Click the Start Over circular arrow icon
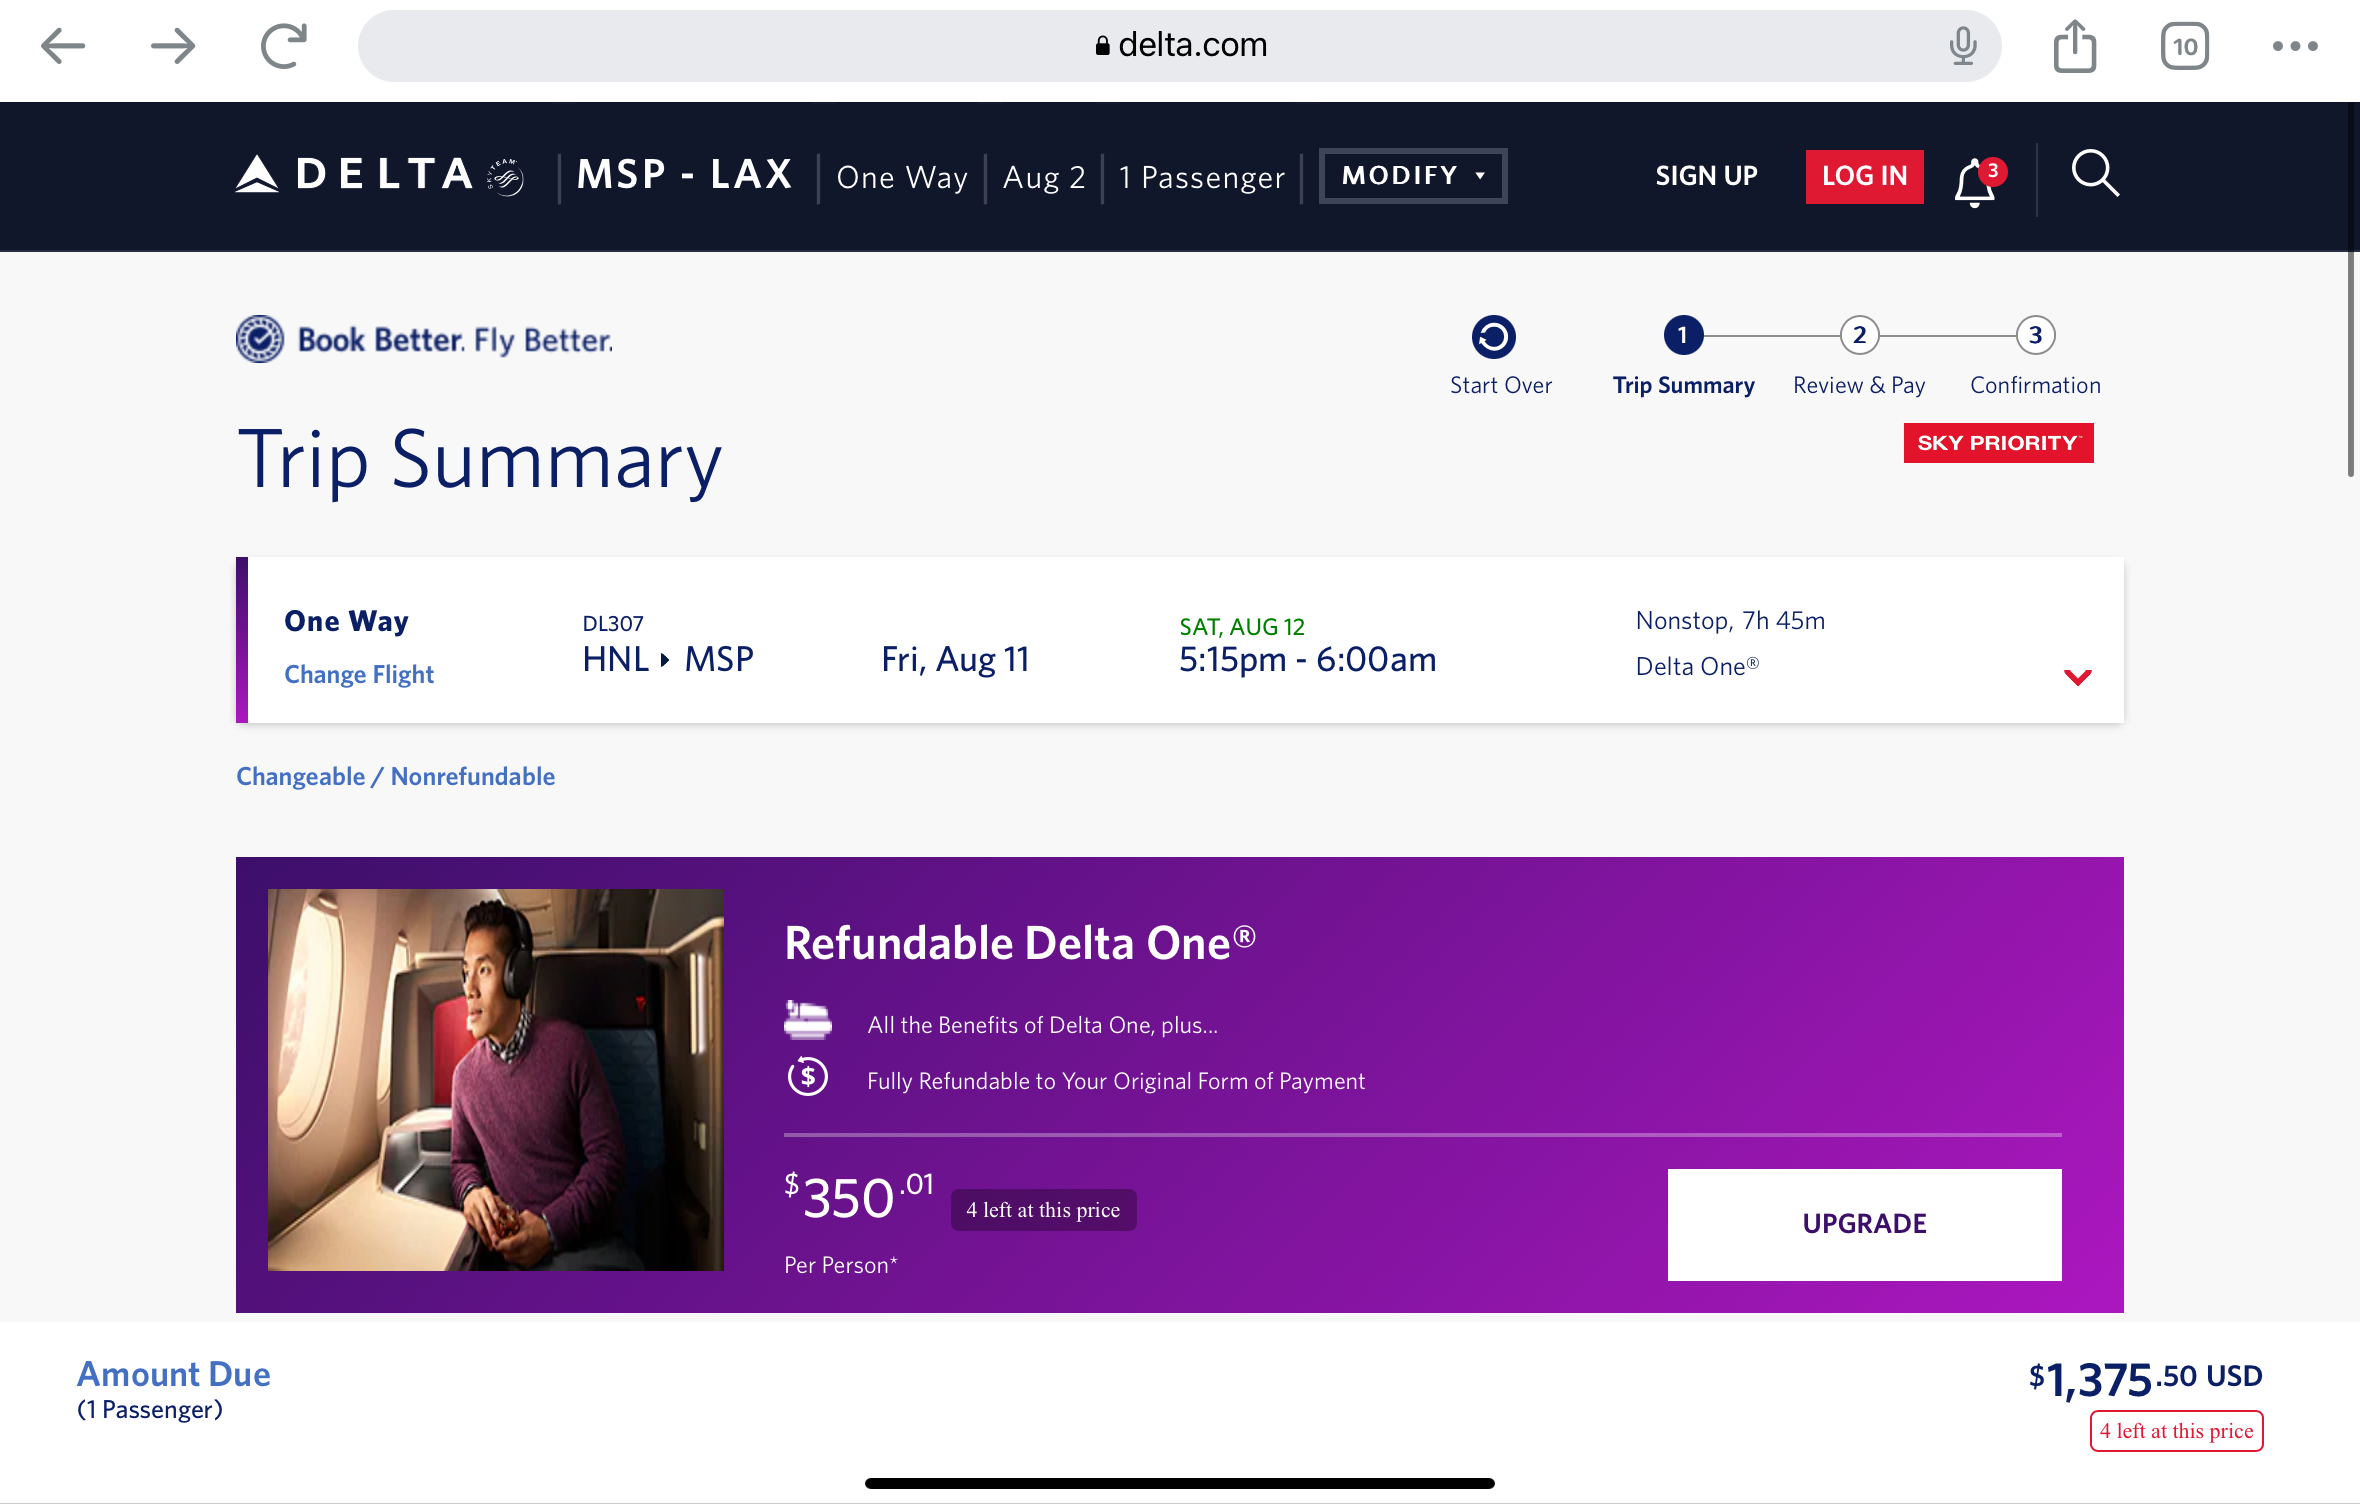The image size is (2360, 1504). [x=1494, y=337]
